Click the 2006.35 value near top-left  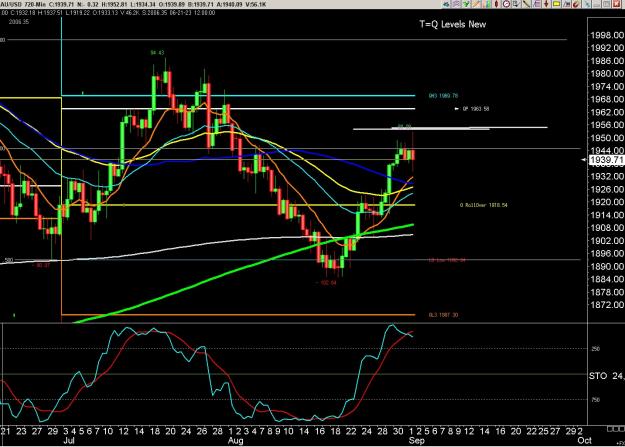(19, 22)
